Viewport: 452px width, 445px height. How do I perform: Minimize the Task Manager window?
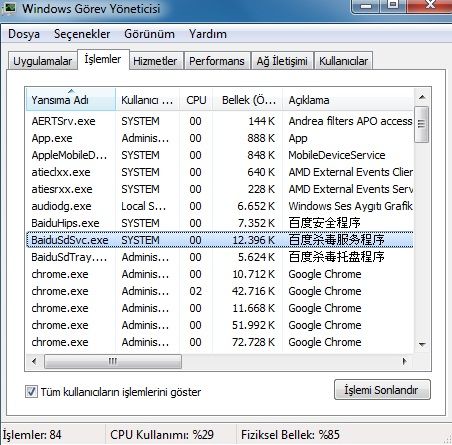pos(366,5)
